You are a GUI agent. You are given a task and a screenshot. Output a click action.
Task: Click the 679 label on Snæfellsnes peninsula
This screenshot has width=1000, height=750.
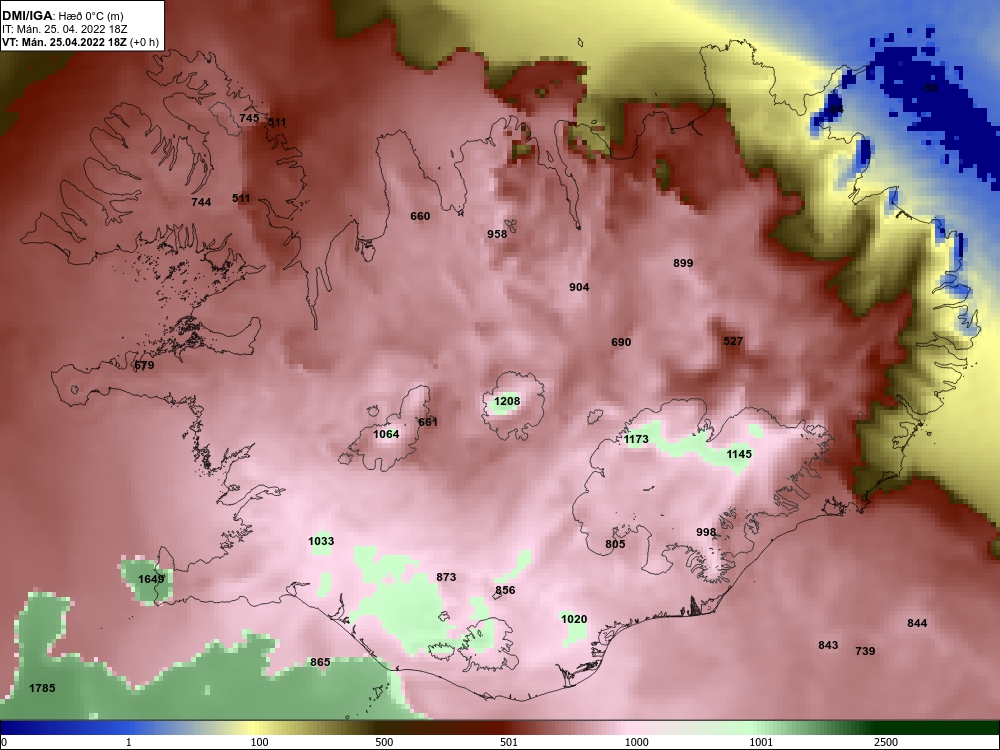click(144, 365)
